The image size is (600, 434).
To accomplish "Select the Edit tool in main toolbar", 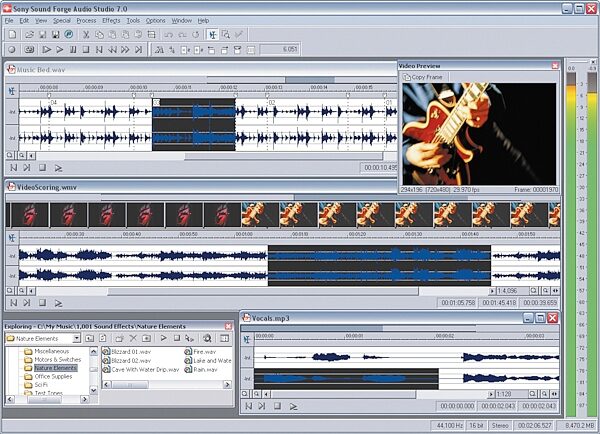I will click(x=213, y=35).
